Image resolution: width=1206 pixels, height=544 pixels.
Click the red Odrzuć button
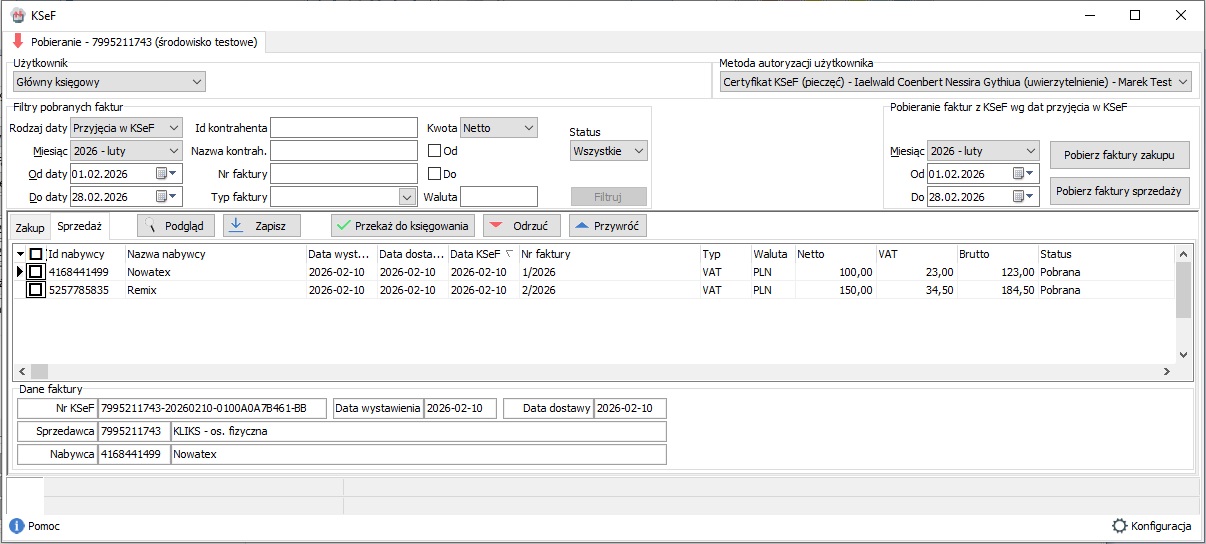[x=521, y=226]
